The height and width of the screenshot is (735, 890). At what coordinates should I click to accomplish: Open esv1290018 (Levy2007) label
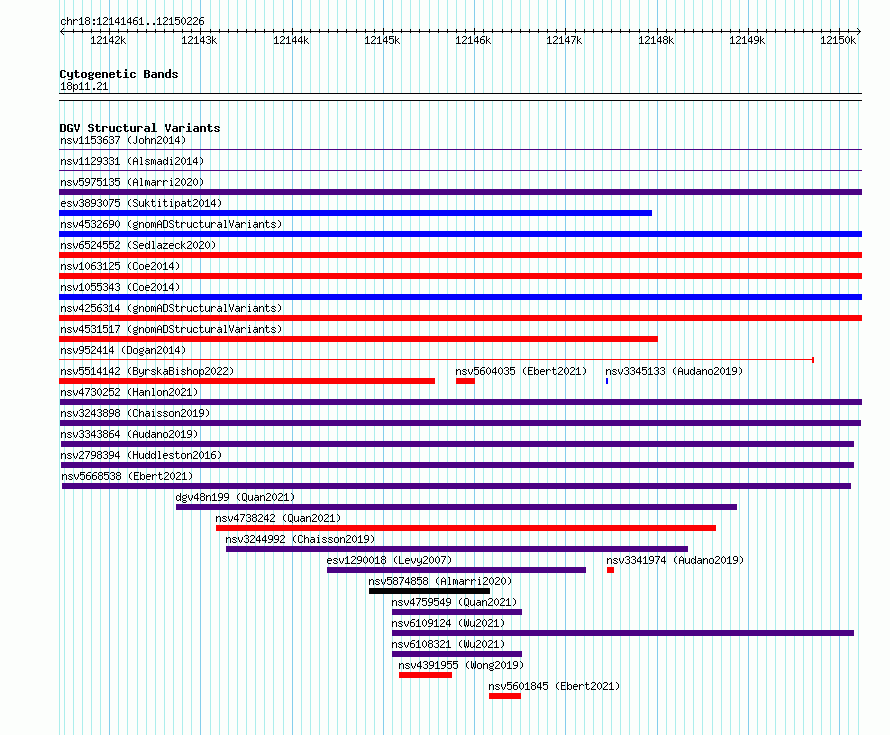[x=389, y=560]
